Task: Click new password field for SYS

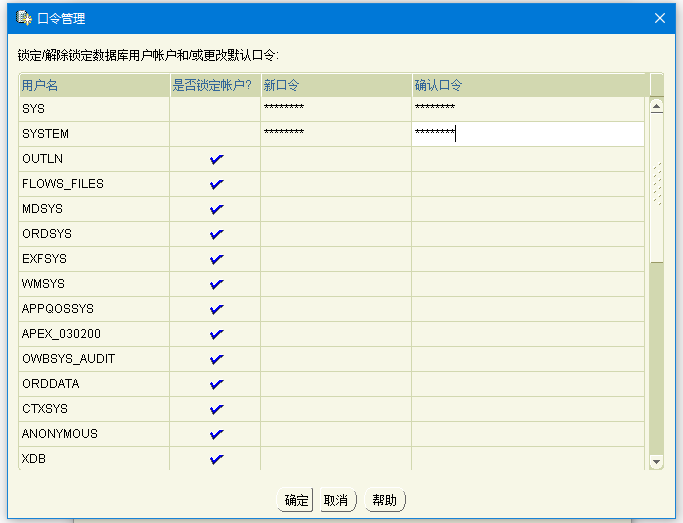Action: pyautogui.click(x=335, y=108)
